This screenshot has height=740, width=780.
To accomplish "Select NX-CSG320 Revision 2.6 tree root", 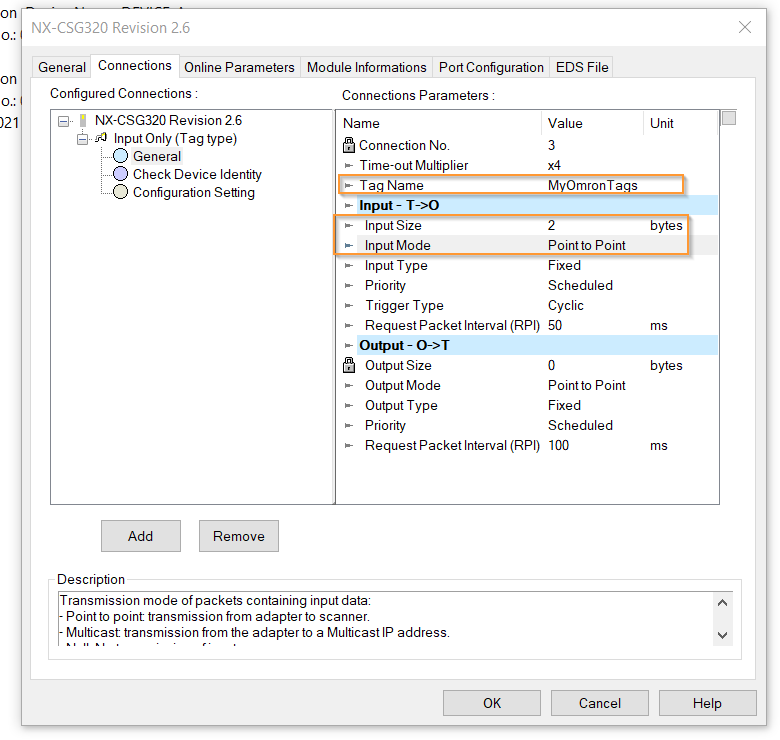I will (x=168, y=120).
